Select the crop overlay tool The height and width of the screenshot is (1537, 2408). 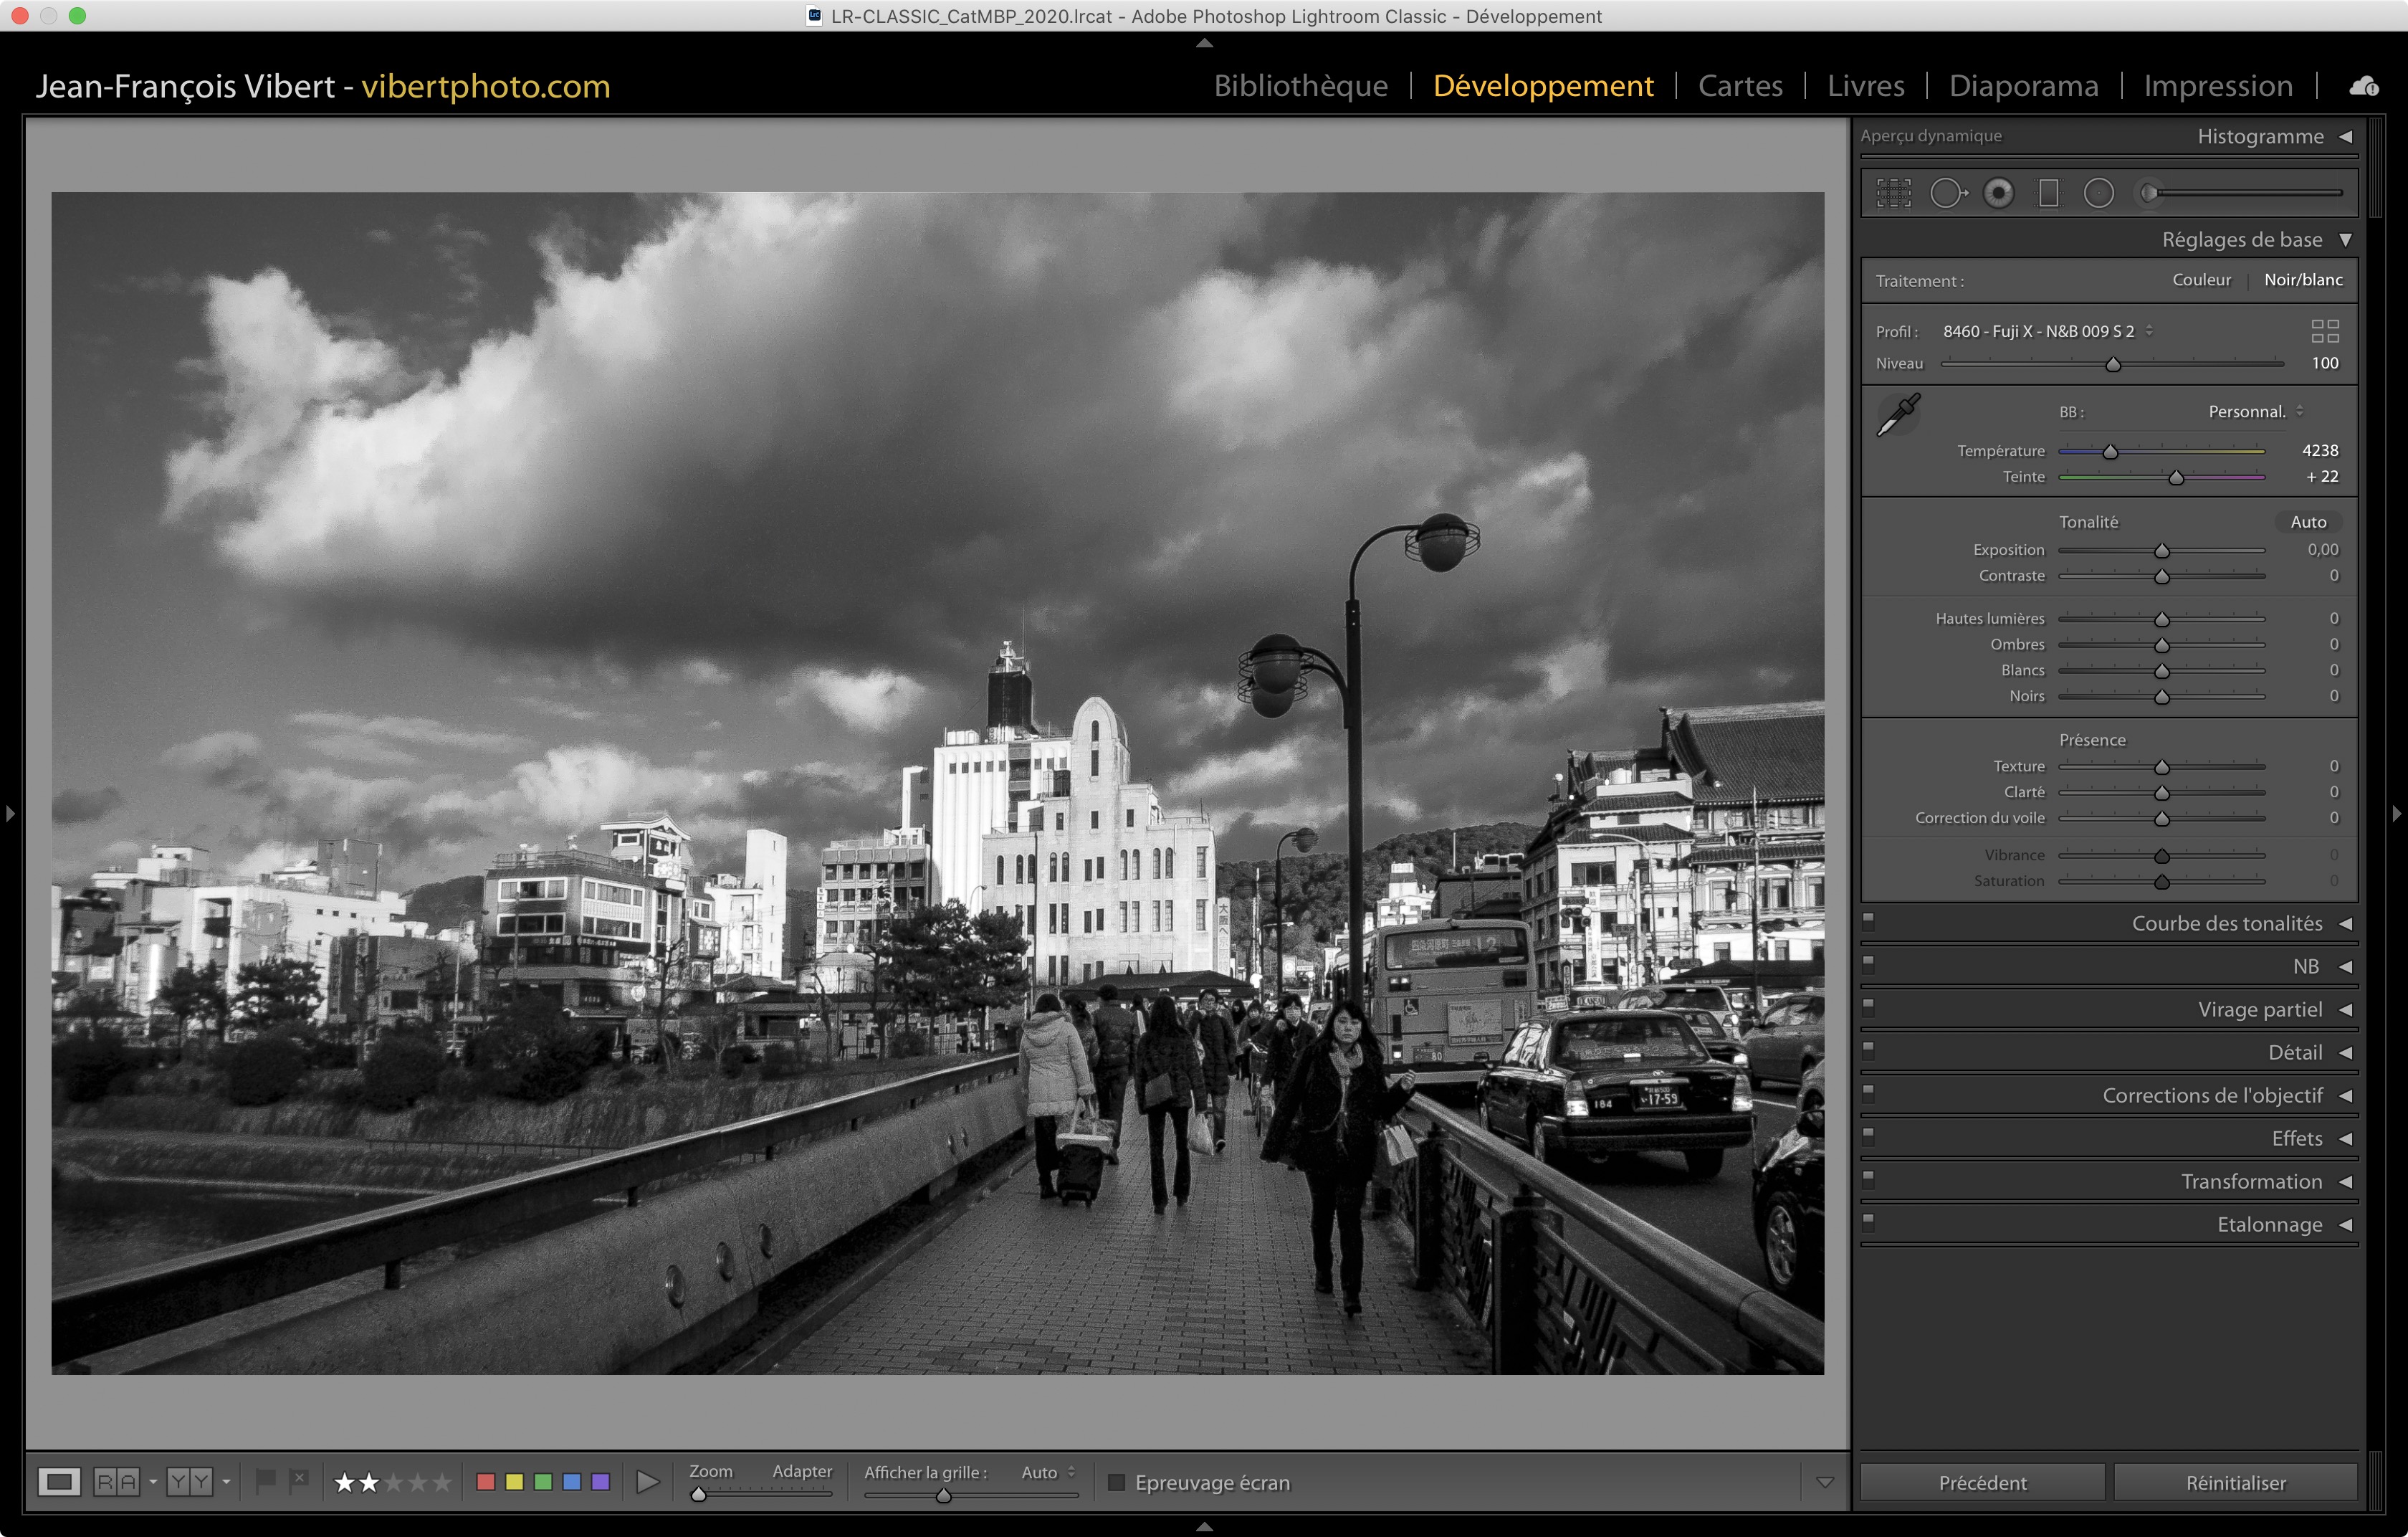coord(1893,193)
